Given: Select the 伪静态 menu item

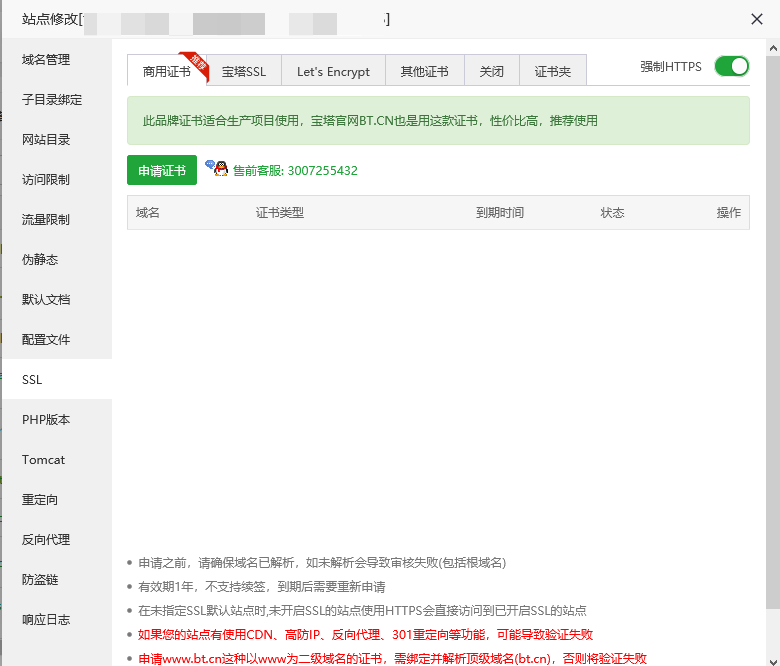Looking at the screenshot, I should tap(40, 260).
